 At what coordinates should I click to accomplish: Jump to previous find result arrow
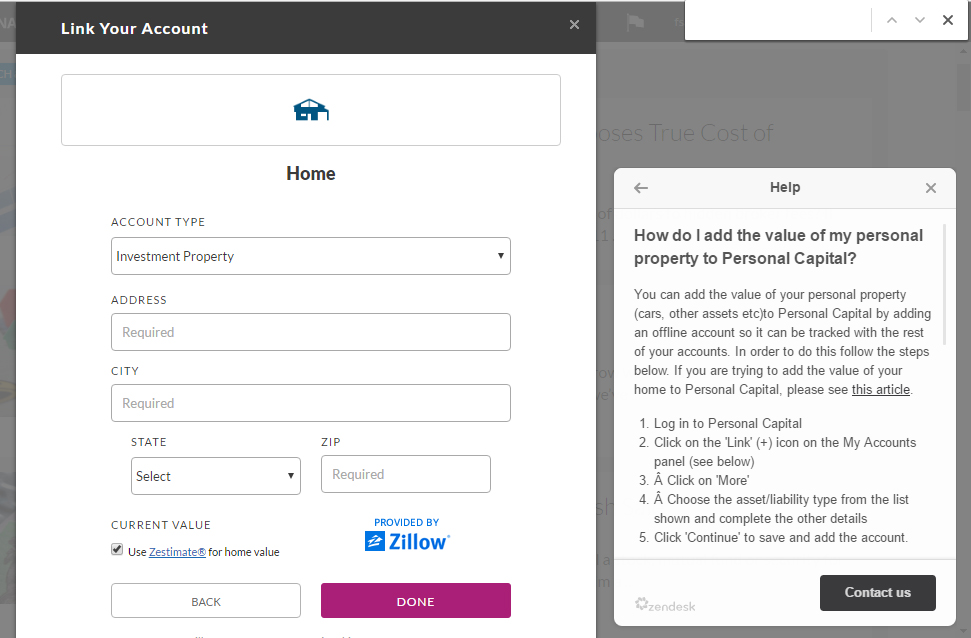click(892, 20)
